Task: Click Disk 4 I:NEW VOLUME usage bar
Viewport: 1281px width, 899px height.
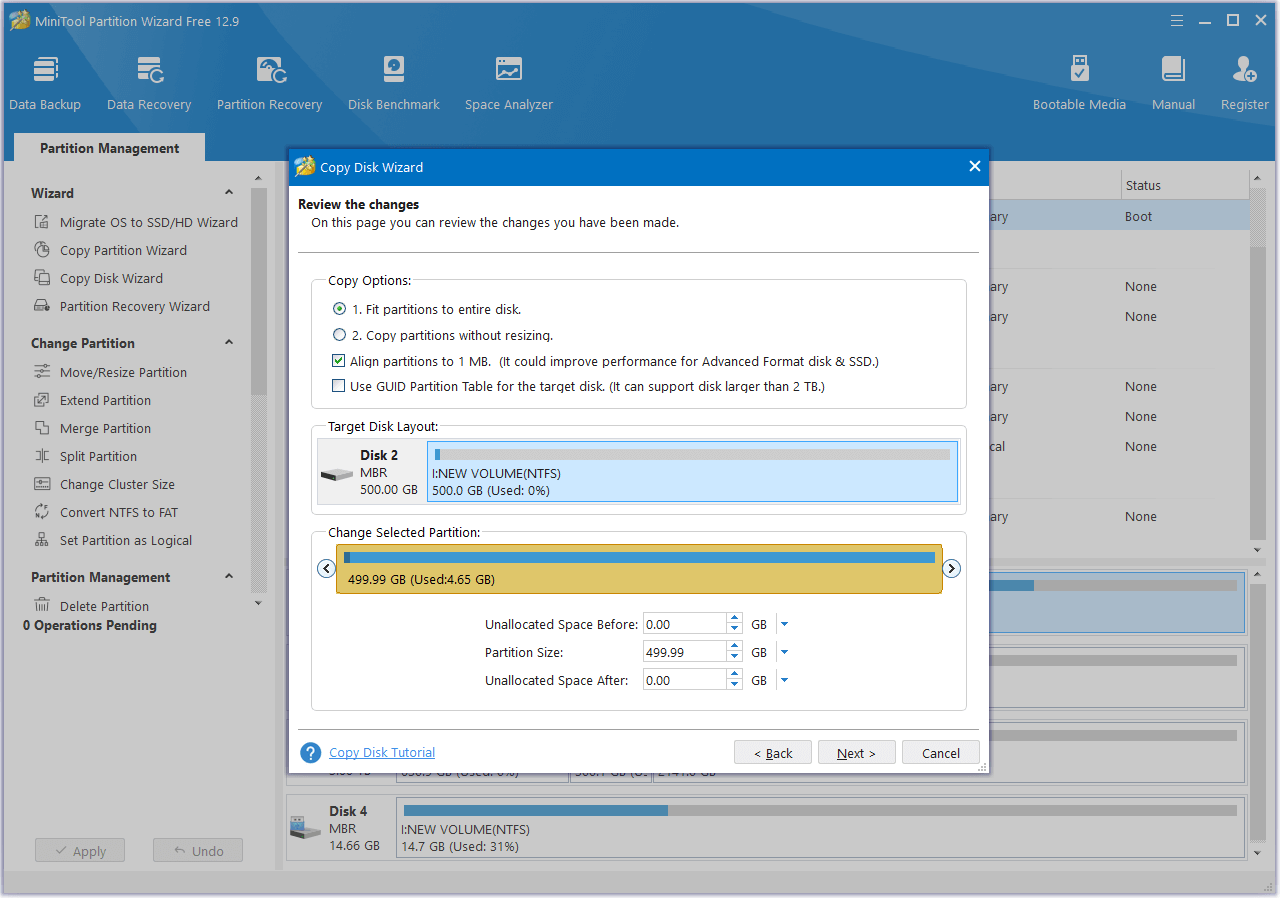Action: (x=820, y=810)
